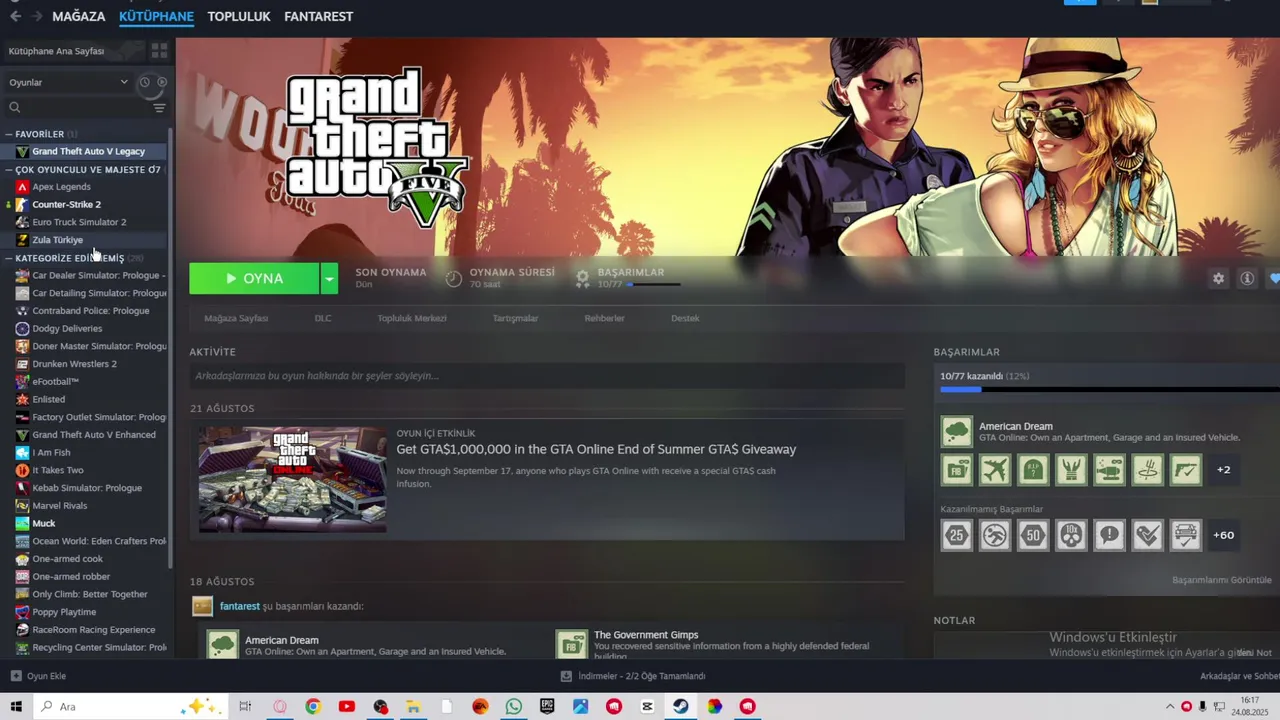Viewport: 1280px width, 720px height.
Task: Click the locked 10x skull achievement icon
Action: coord(1071,535)
